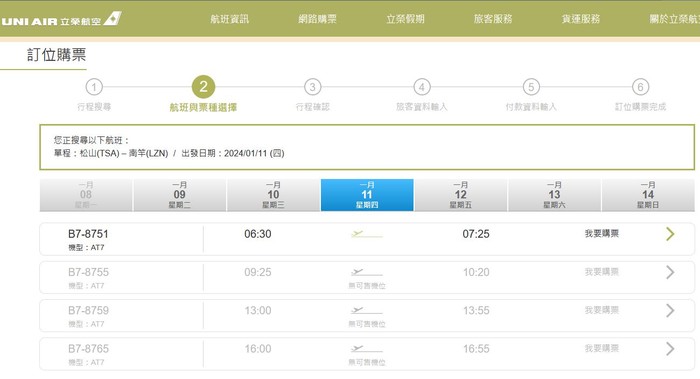Open the 關於立榮航空 menu
This screenshot has width=700, height=379.
click(x=674, y=19)
